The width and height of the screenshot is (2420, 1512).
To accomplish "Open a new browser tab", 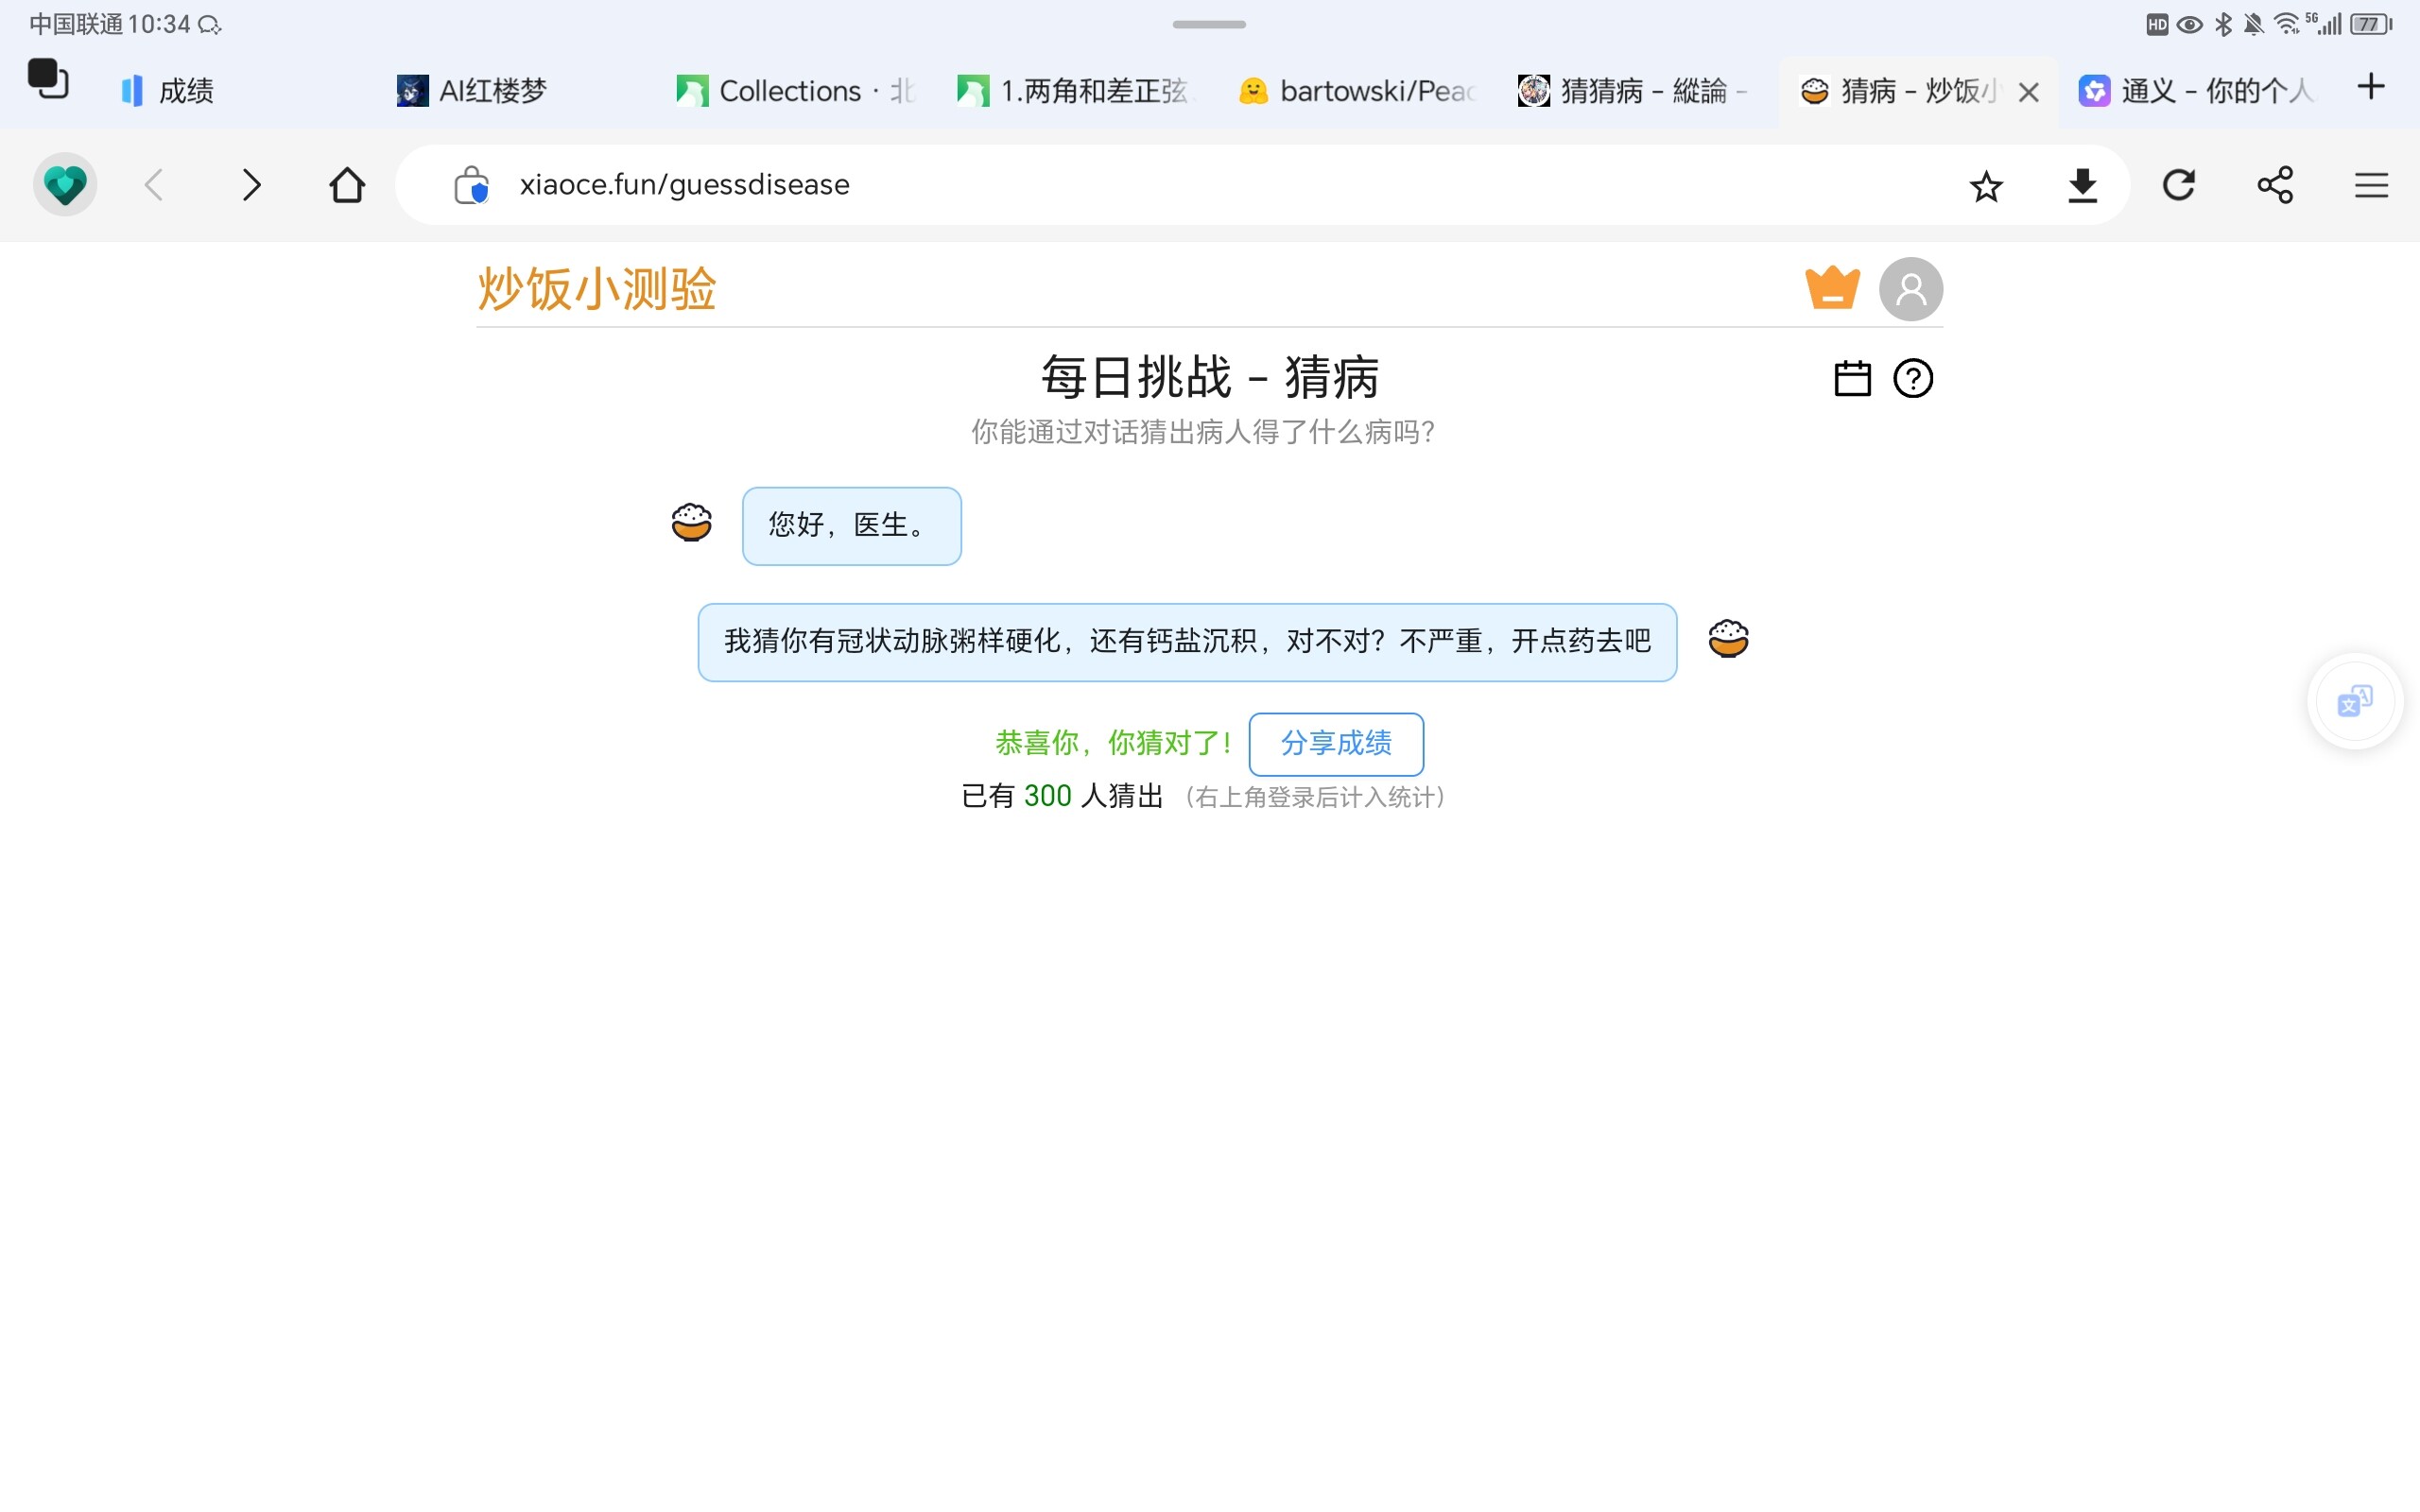I will click(2370, 87).
